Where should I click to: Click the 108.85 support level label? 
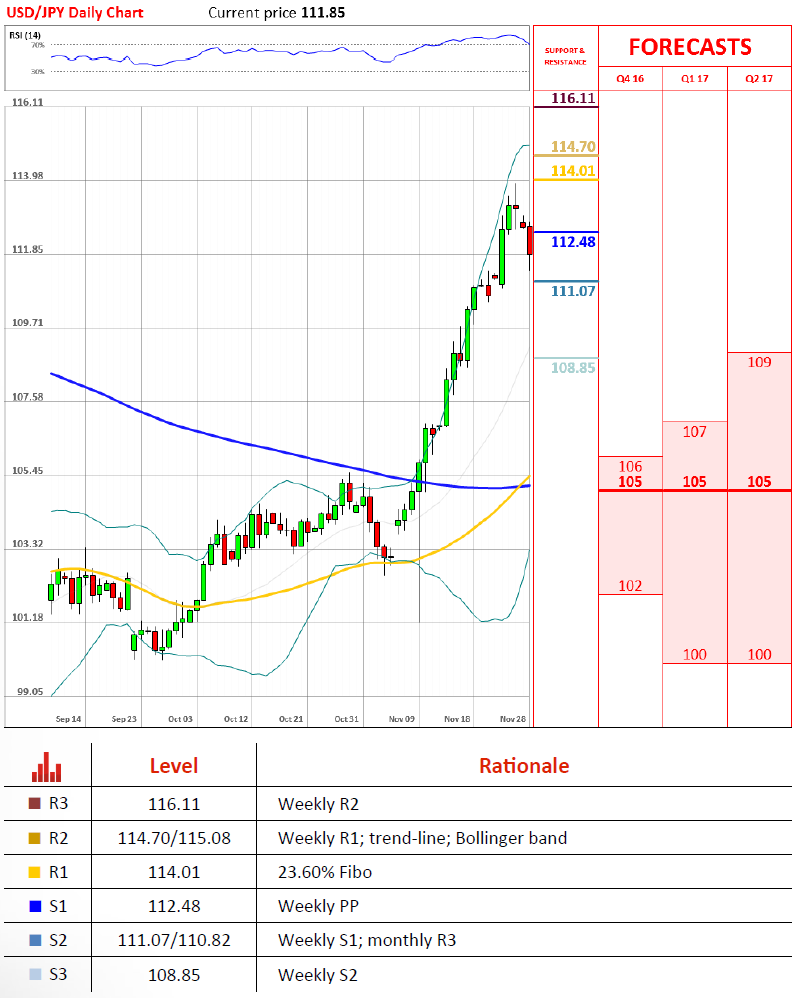pyautogui.click(x=573, y=367)
